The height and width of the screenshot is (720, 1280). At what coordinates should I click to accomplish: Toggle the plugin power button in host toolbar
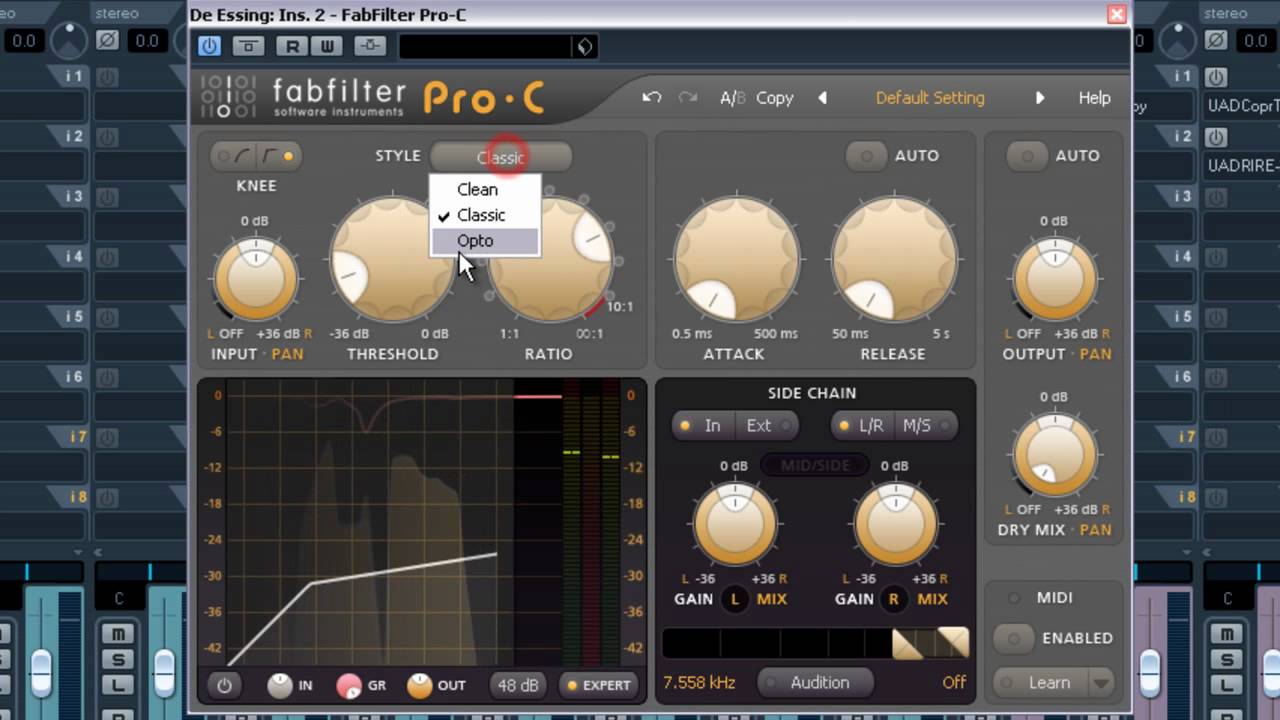pos(209,46)
